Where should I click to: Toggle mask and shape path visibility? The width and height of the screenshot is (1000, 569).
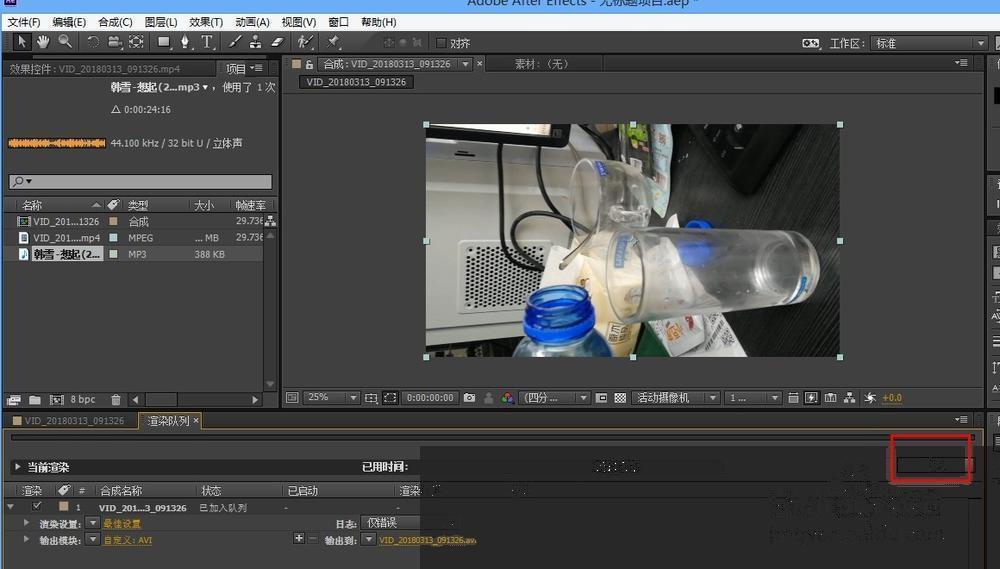(390, 397)
